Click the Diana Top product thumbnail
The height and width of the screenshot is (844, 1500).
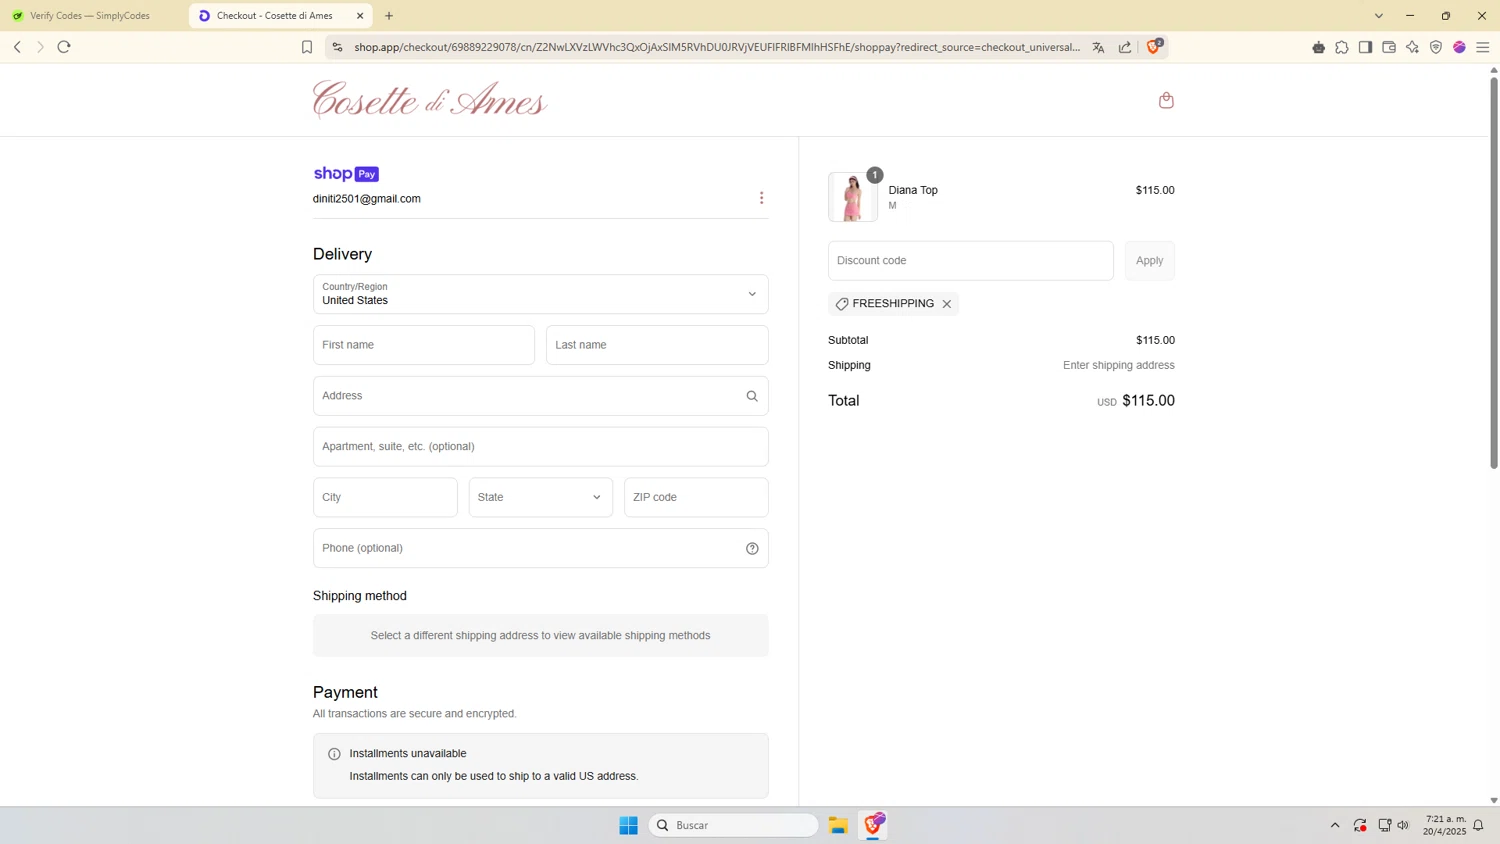852,196
